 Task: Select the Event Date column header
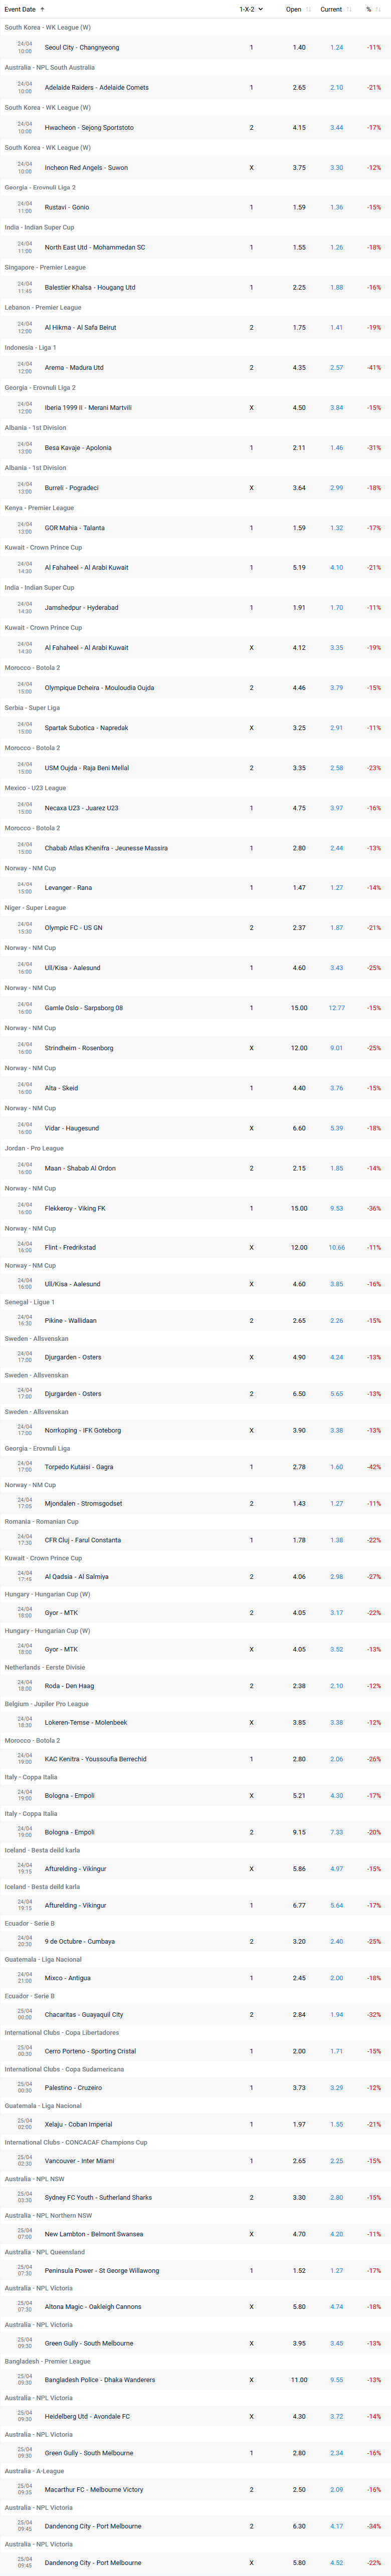[20, 9]
